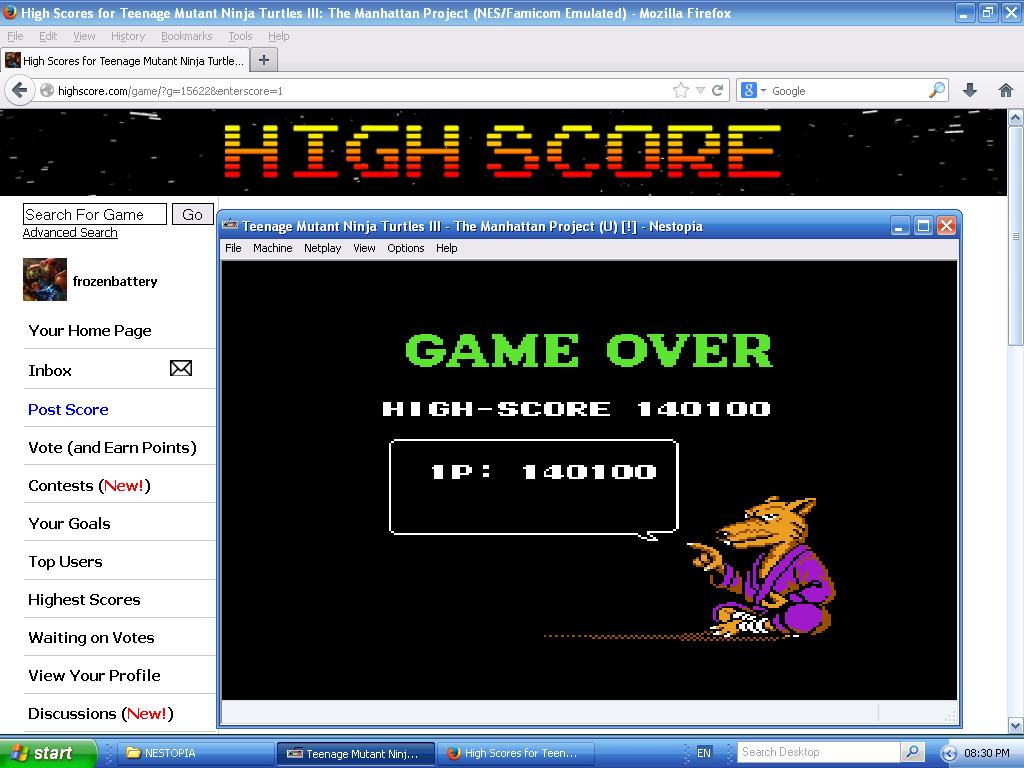This screenshot has width=1024, height=768.
Task: Open Nestopia File menu
Action: (233, 248)
